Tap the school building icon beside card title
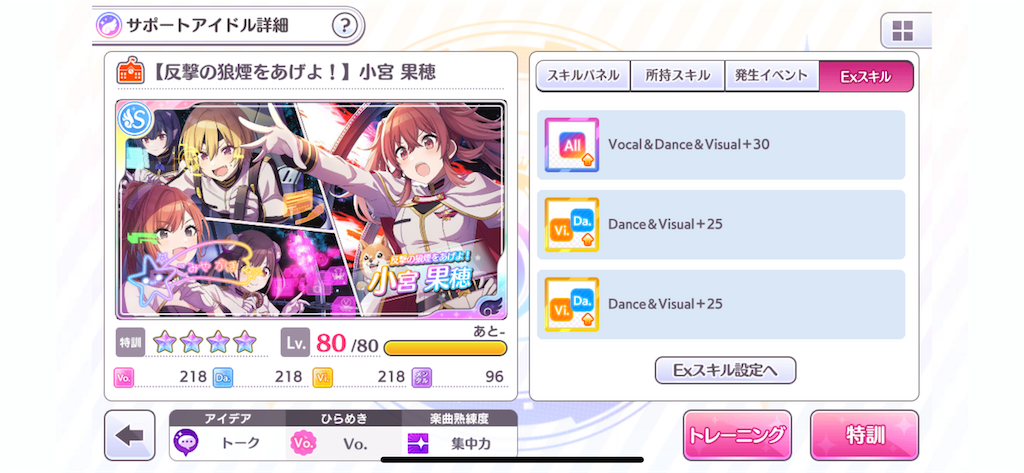Image resolution: width=1024 pixels, height=473 pixels. coord(128,71)
